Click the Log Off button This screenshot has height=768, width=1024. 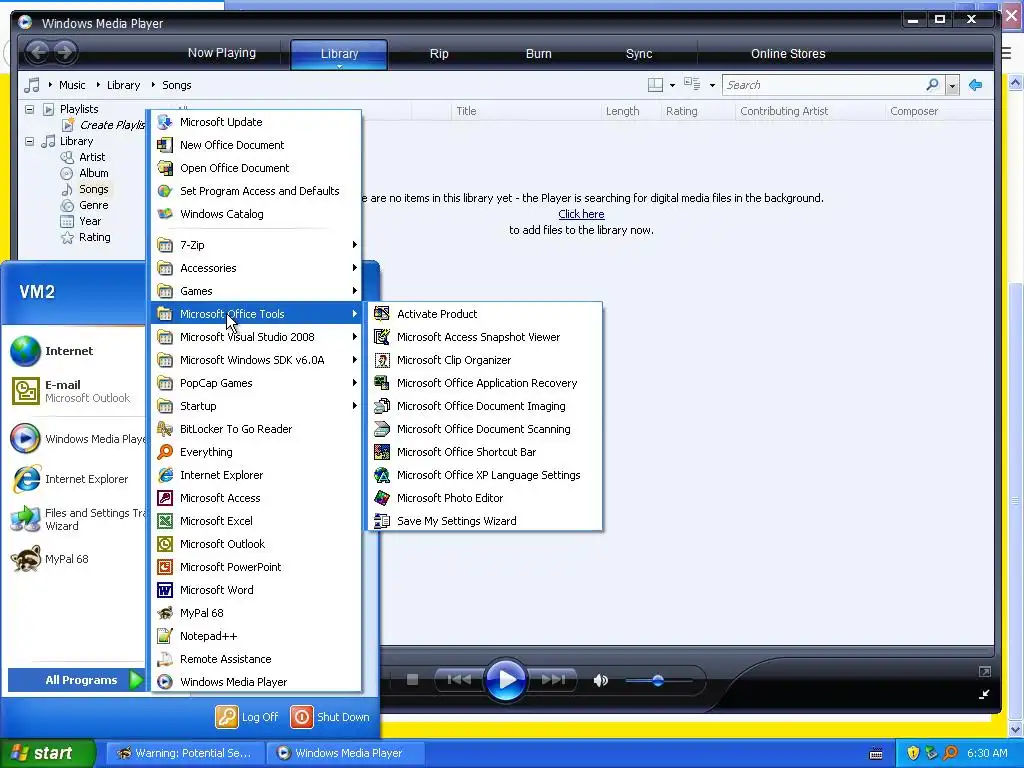[x=248, y=717]
